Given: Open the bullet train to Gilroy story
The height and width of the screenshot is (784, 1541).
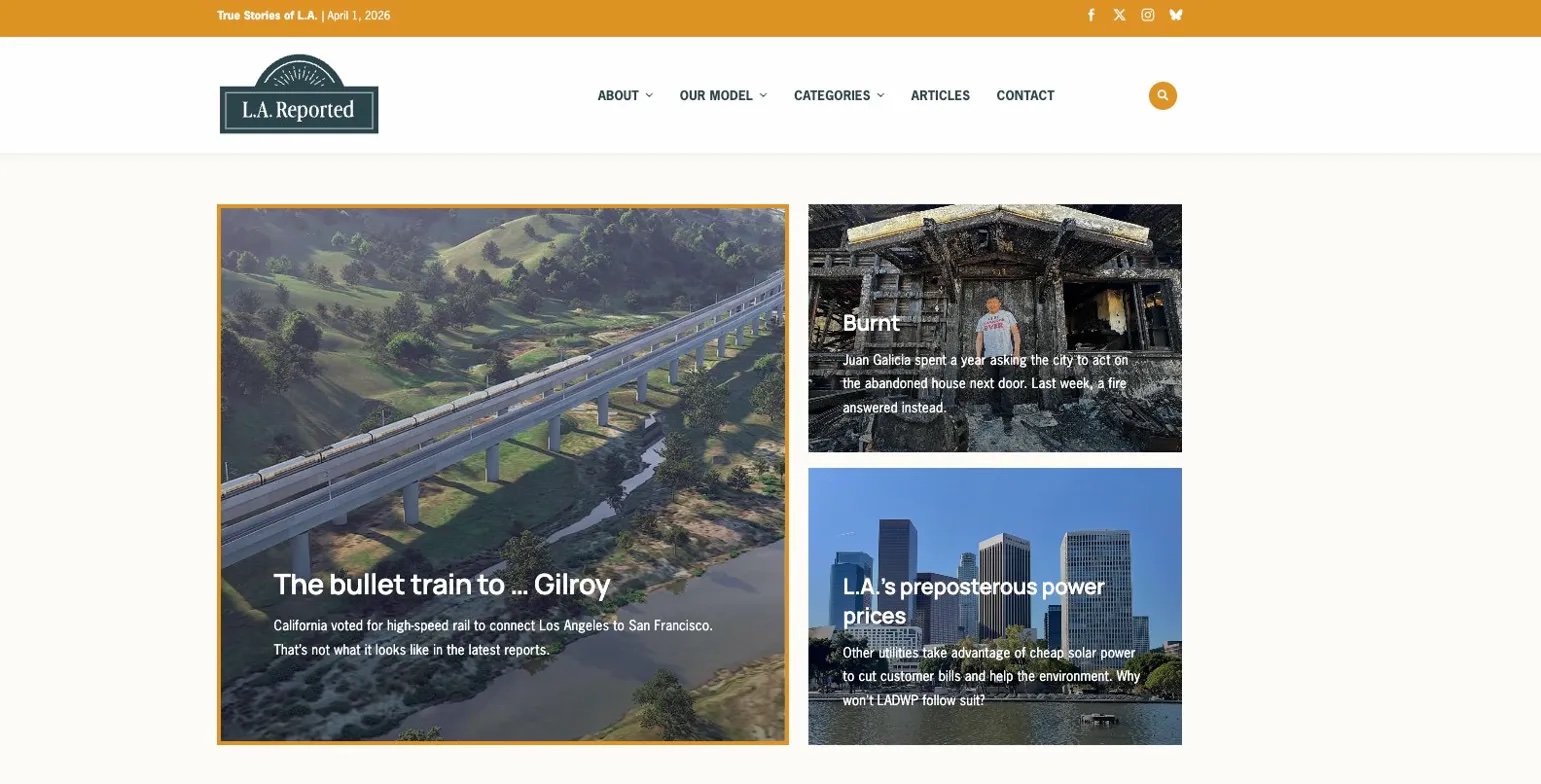Looking at the screenshot, I should [x=441, y=584].
